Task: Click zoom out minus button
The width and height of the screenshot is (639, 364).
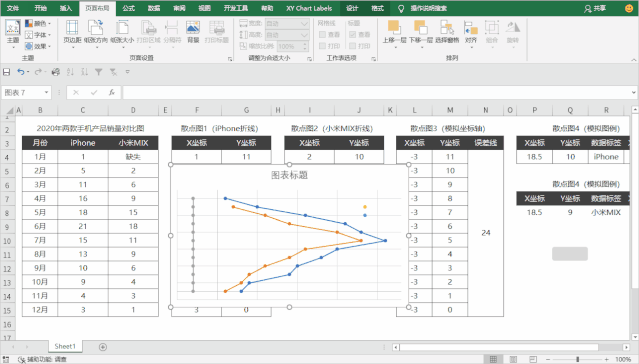Action: [x=547, y=359]
